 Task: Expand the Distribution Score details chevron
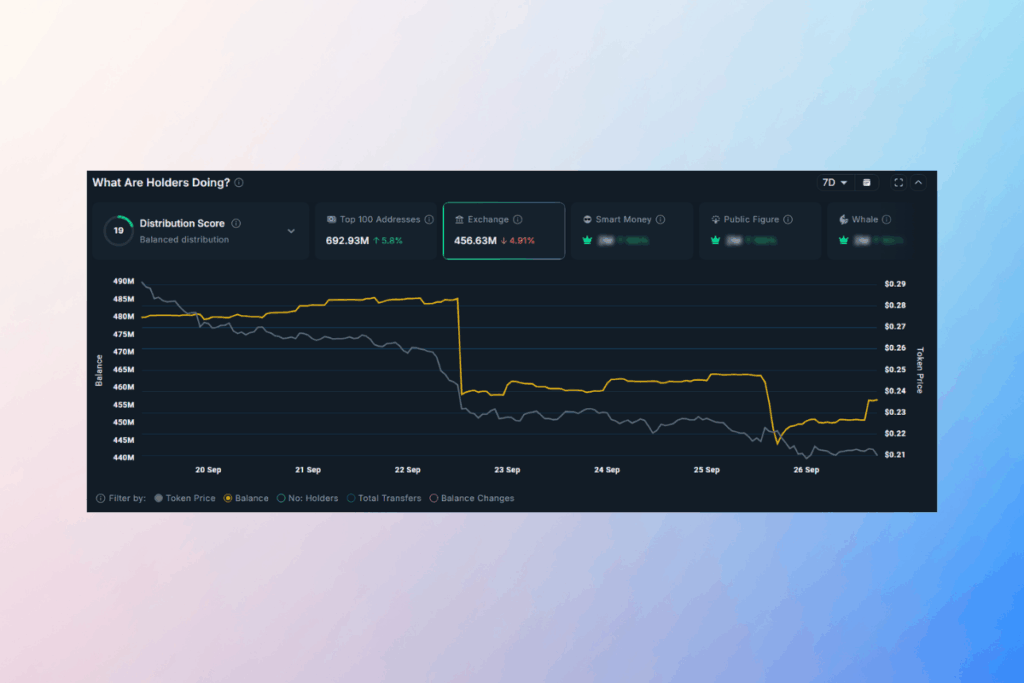[x=291, y=230]
